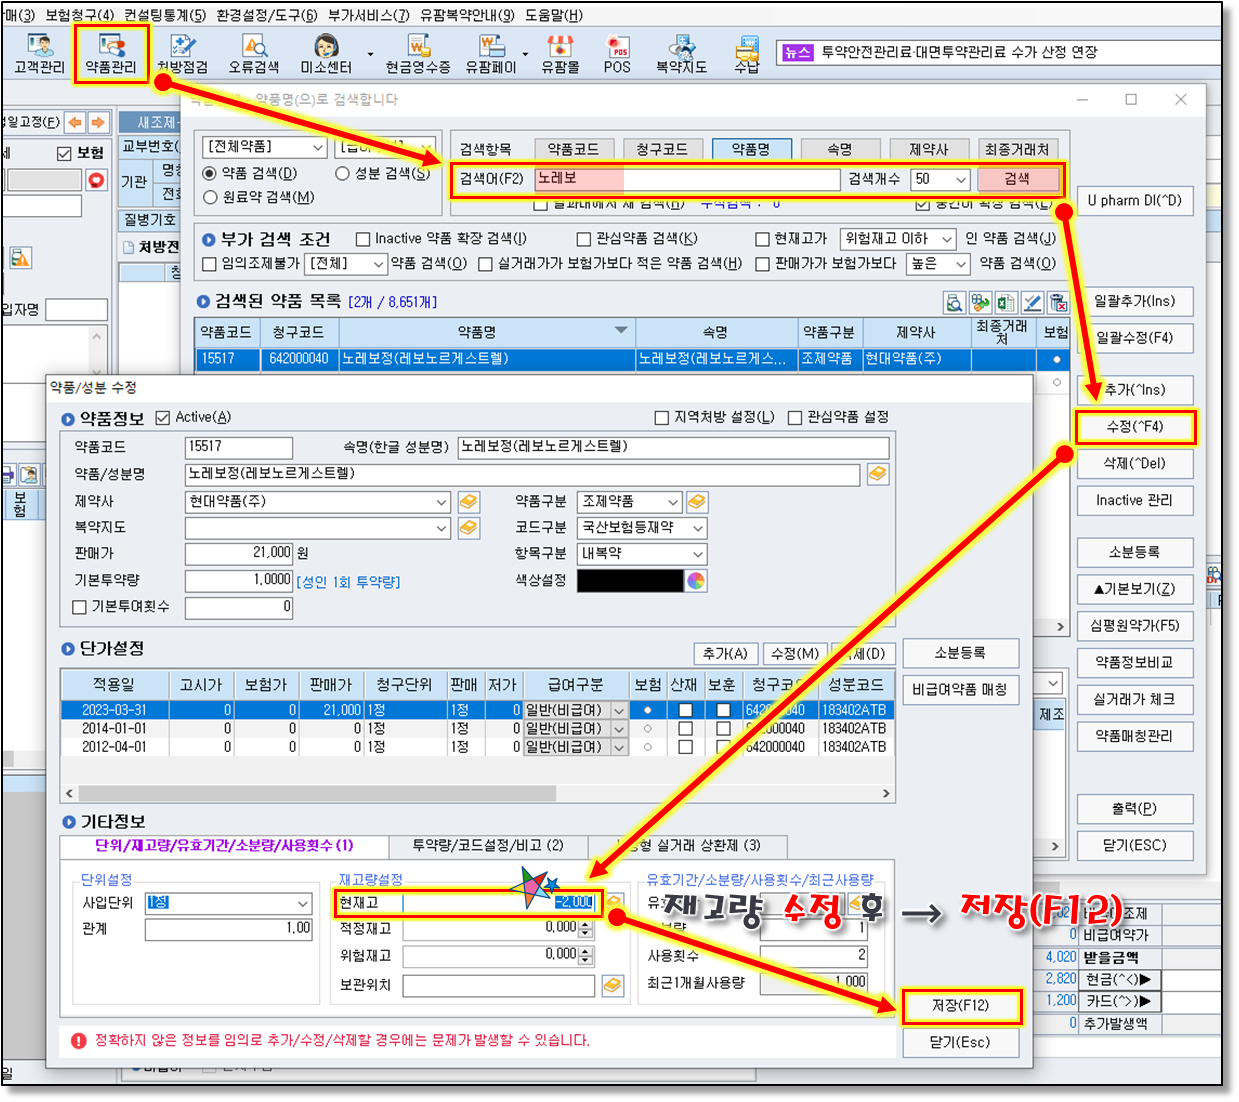This screenshot has height=1102, width=1239.
Task: Click the Inactive 관리 button
Action: (1135, 501)
